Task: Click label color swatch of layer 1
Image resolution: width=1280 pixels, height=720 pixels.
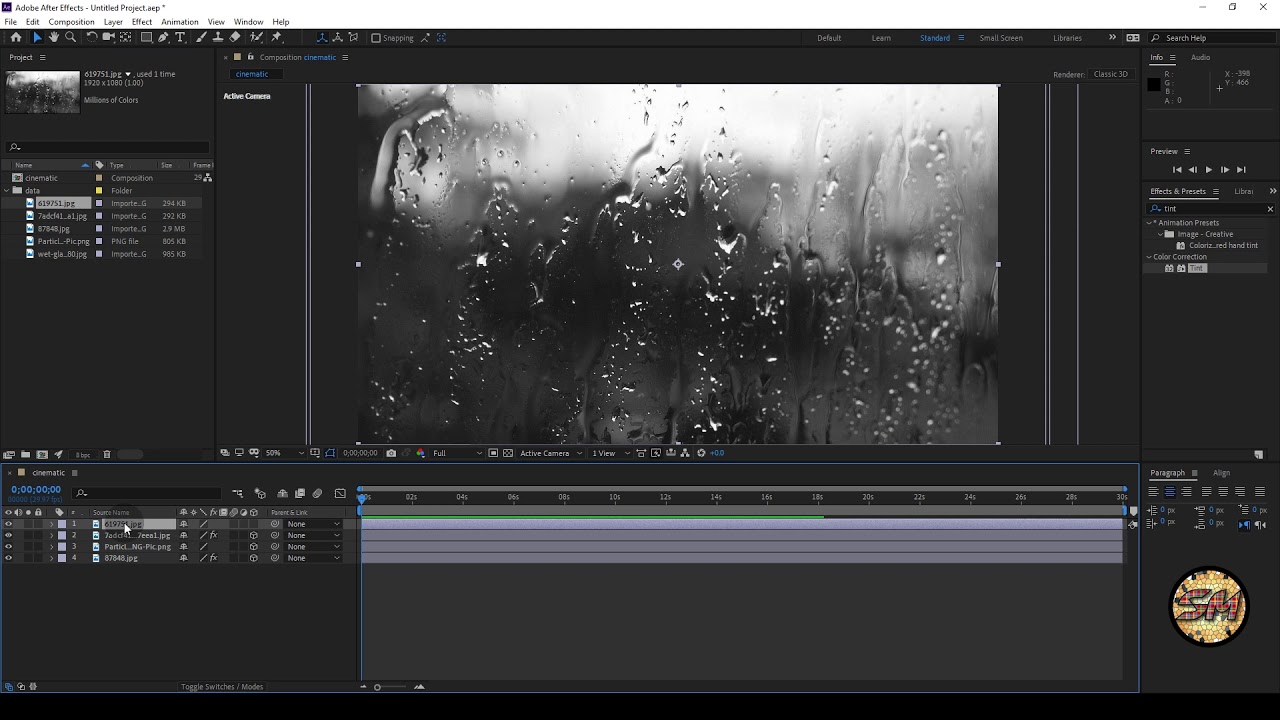Action: tap(61, 524)
